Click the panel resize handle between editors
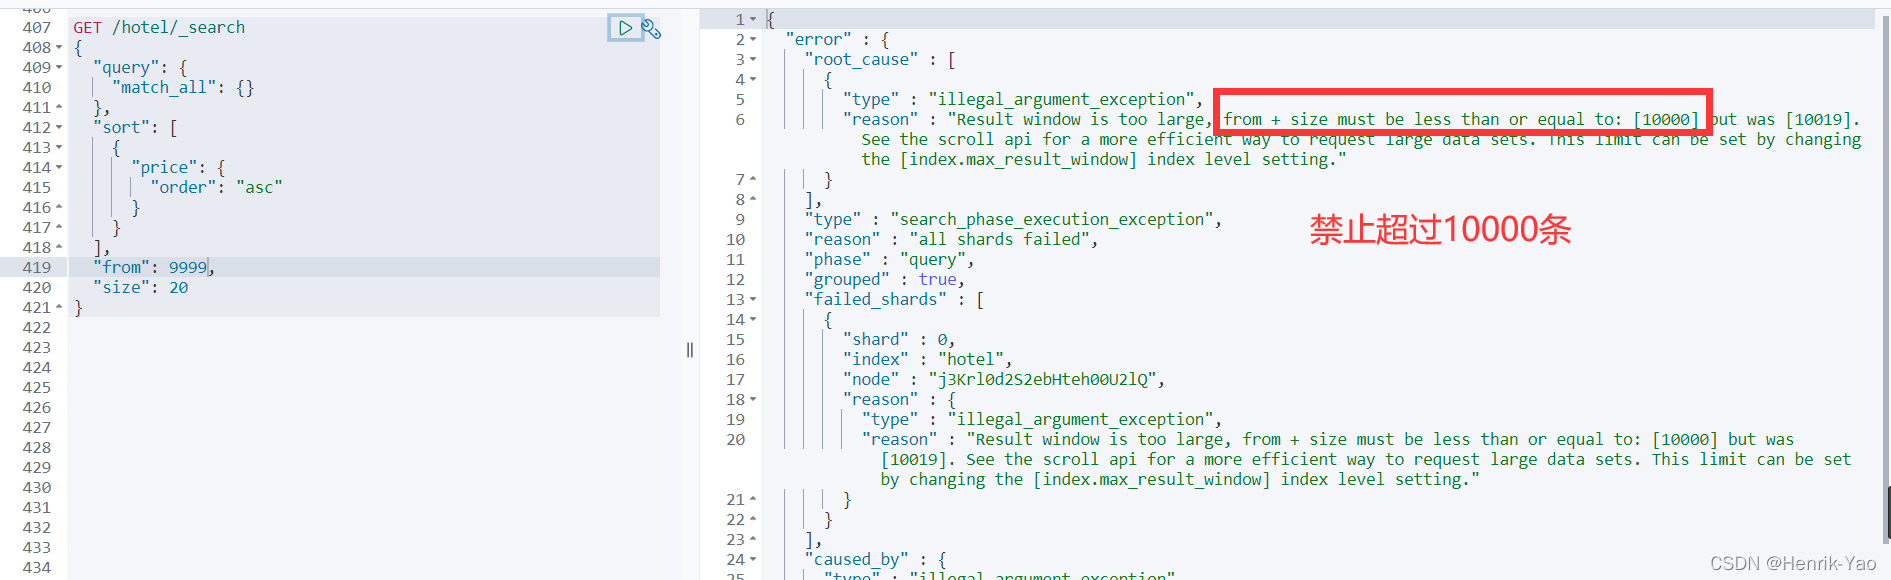 click(x=690, y=350)
